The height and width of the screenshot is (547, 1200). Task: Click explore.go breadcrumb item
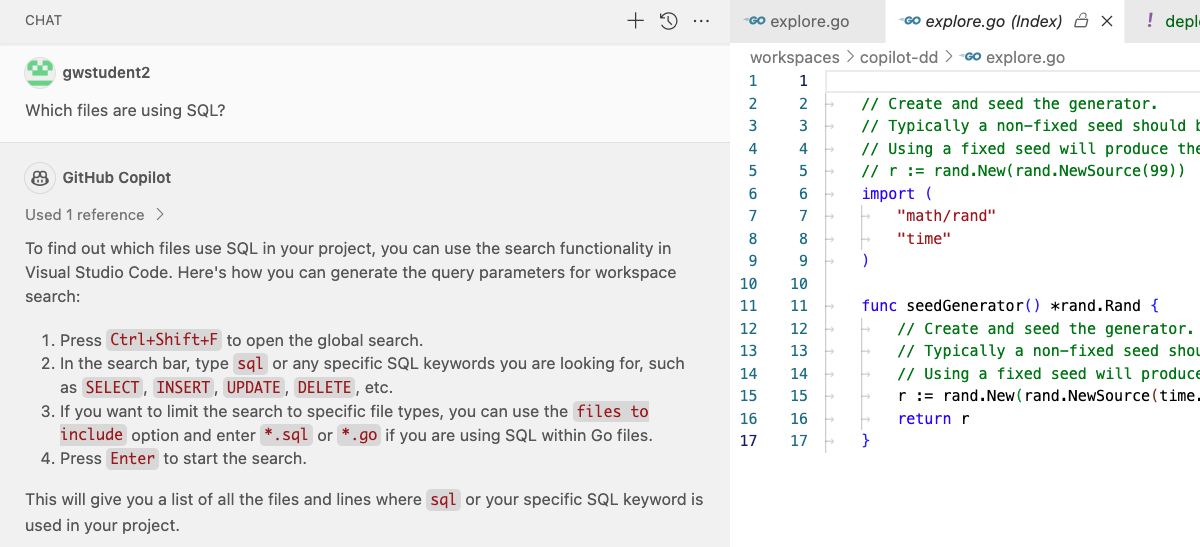pos(1025,58)
